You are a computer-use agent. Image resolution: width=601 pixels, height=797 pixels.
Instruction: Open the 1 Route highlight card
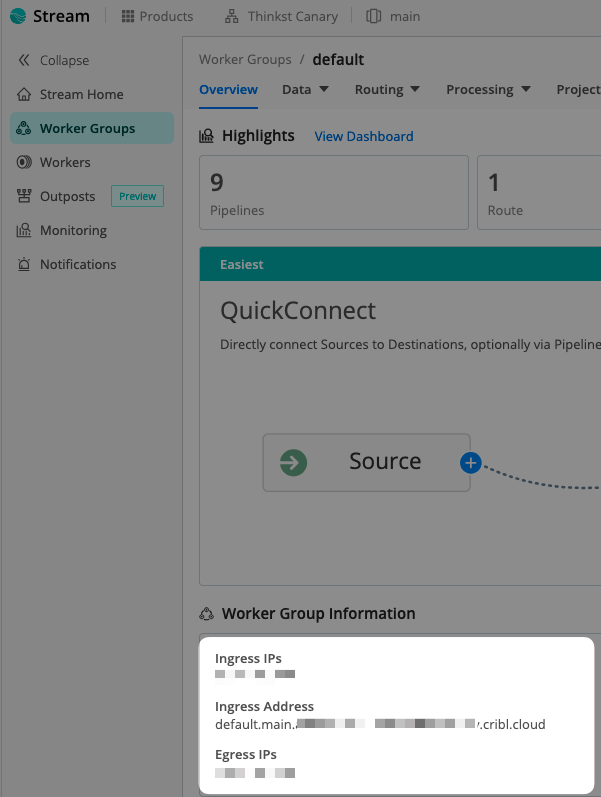tap(540, 192)
